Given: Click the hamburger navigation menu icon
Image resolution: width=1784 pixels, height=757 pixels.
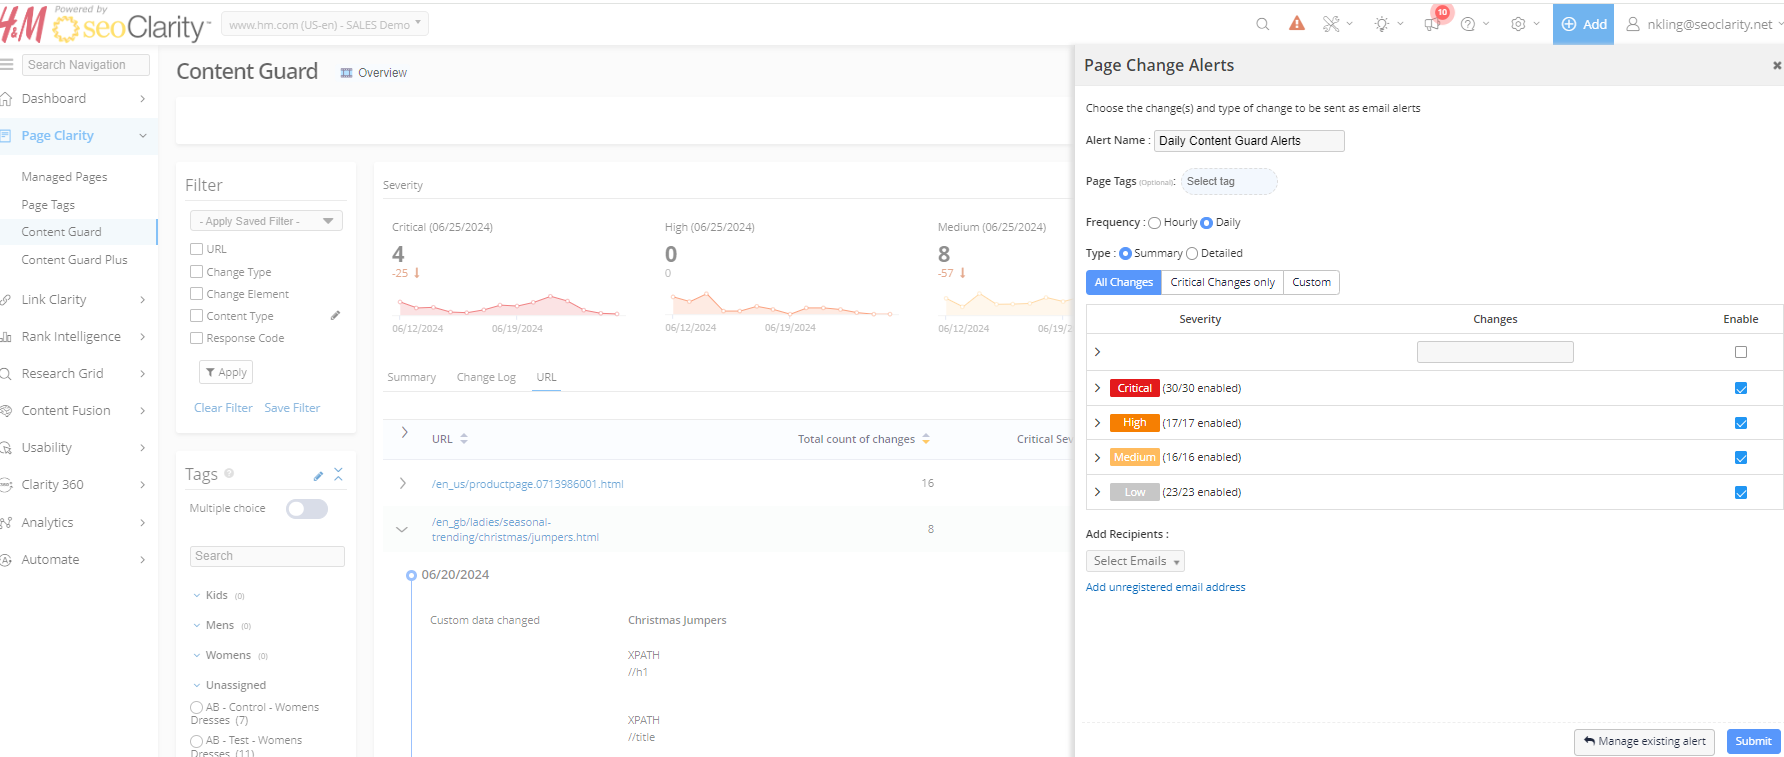Looking at the screenshot, I should click(x=7, y=64).
